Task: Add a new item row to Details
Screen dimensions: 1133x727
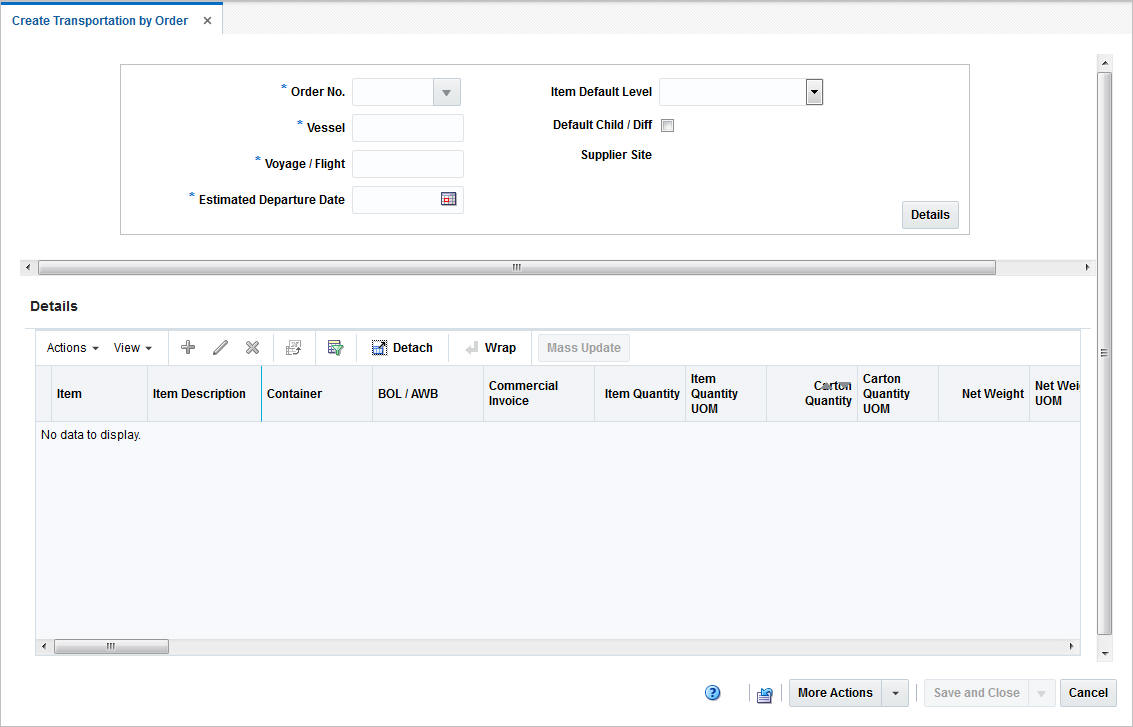Action: click(187, 347)
